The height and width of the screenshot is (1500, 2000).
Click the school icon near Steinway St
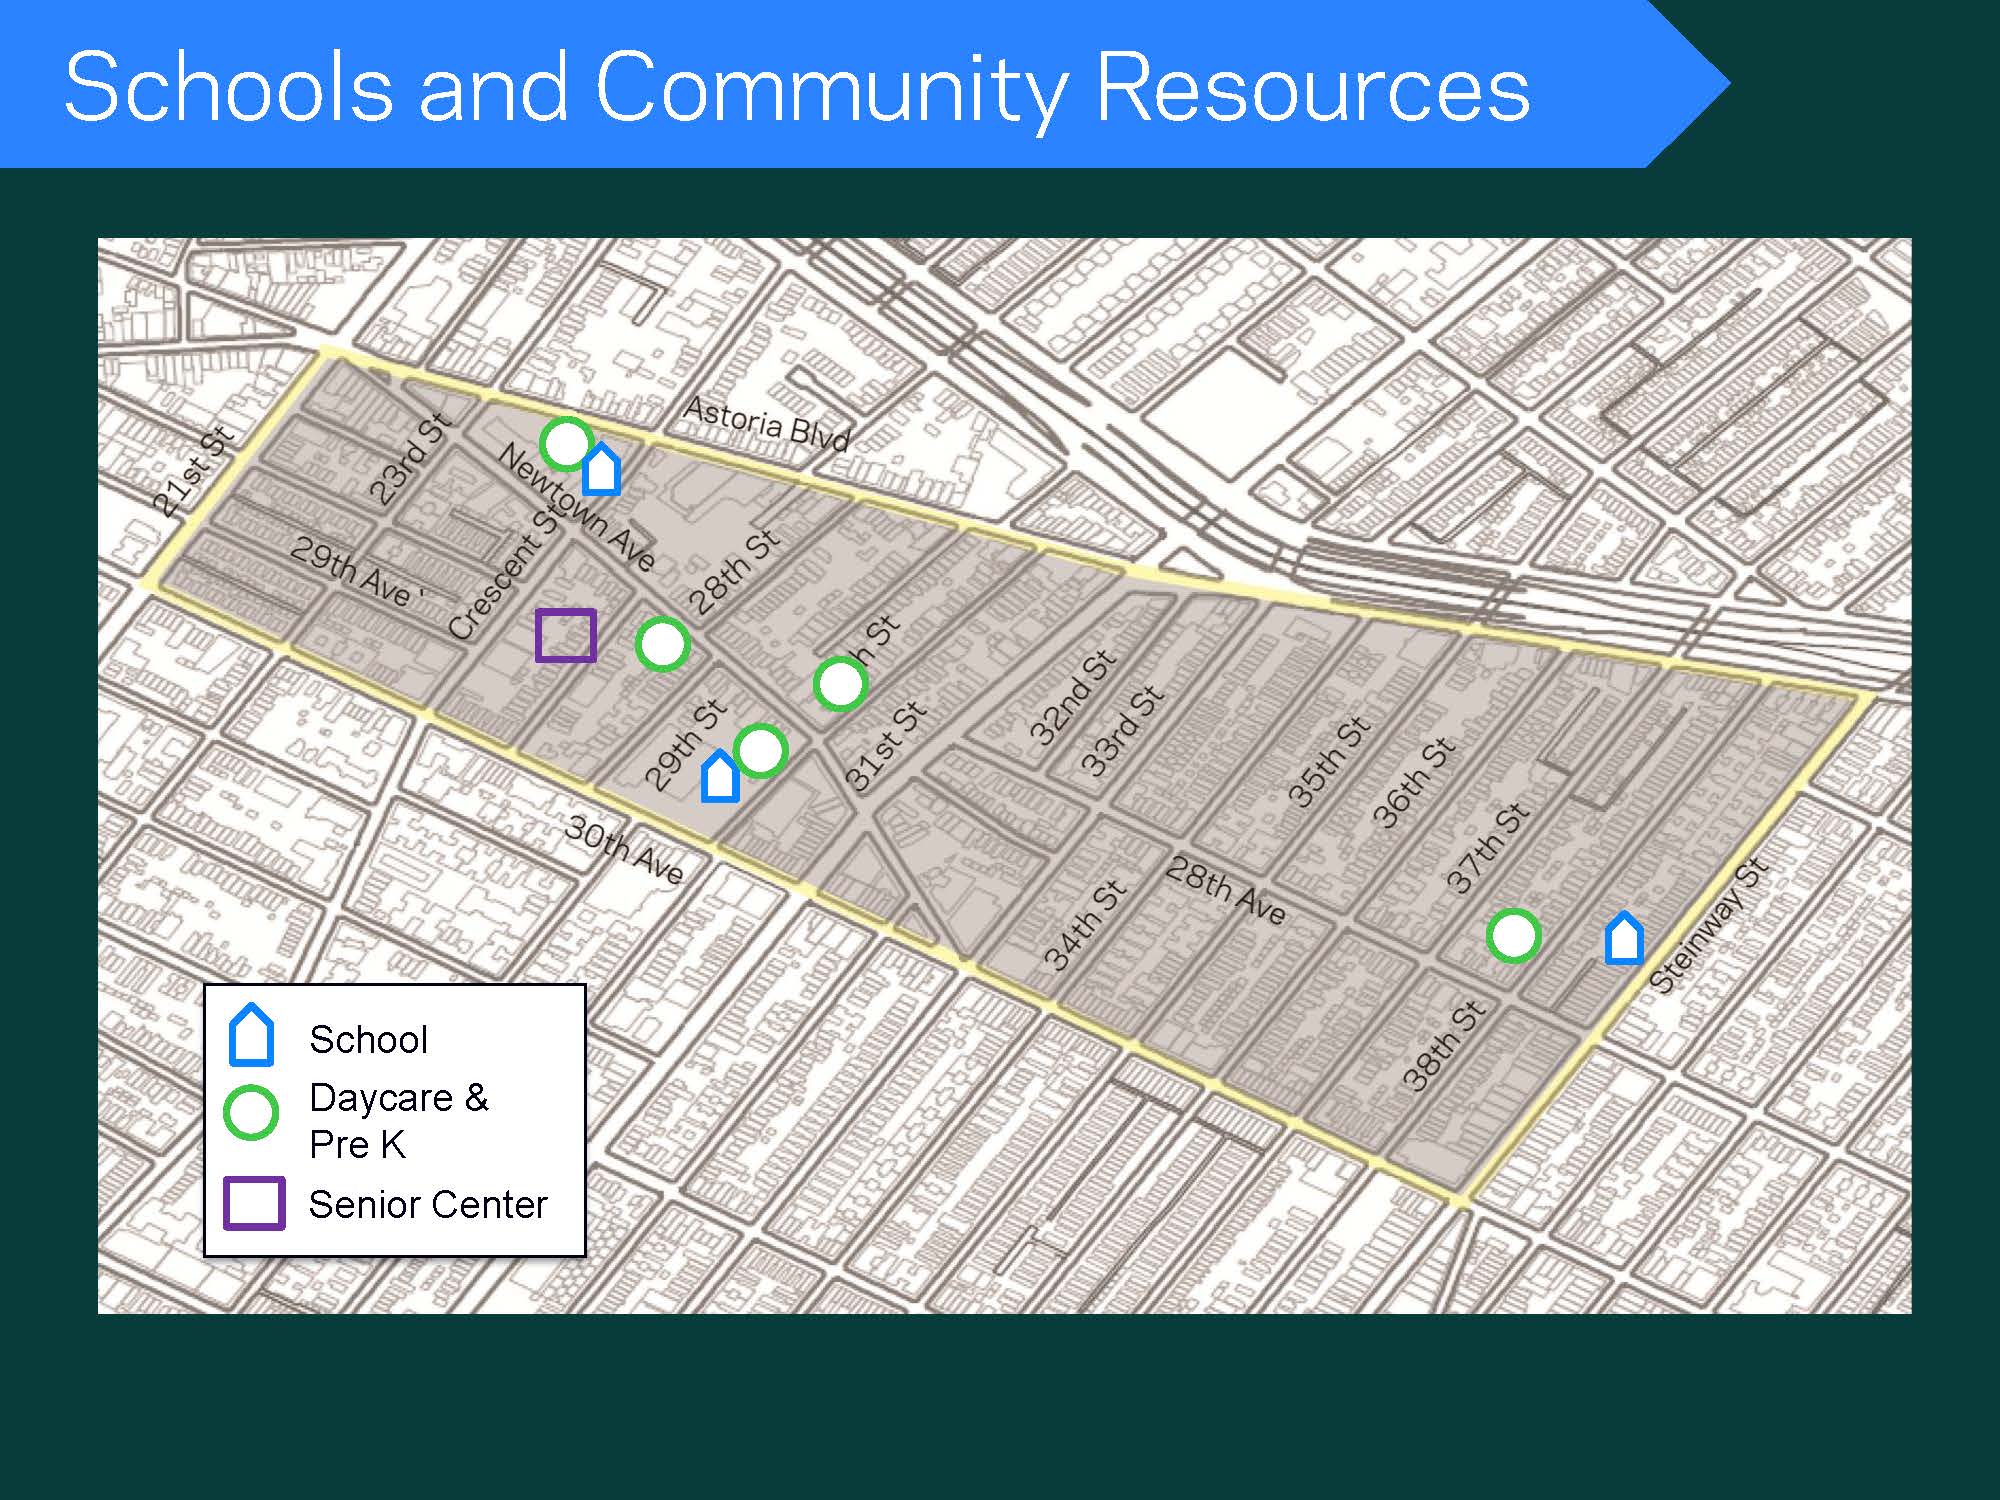[x=1624, y=939]
